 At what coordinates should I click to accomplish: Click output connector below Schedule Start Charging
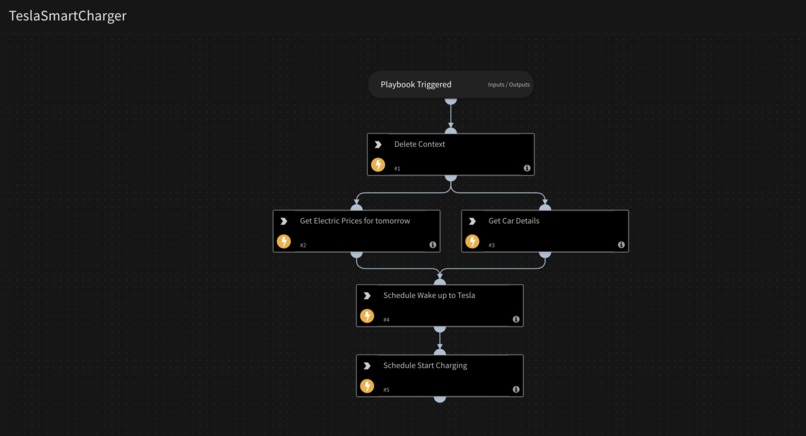coord(439,399)
